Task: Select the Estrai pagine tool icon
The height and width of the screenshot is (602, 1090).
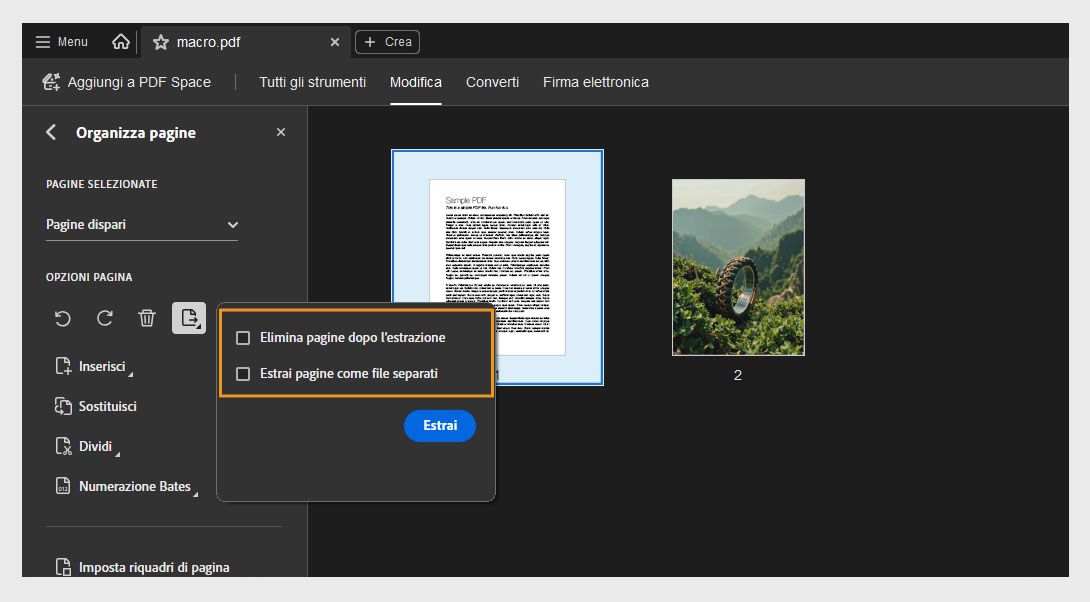Action: coord(188,317)
